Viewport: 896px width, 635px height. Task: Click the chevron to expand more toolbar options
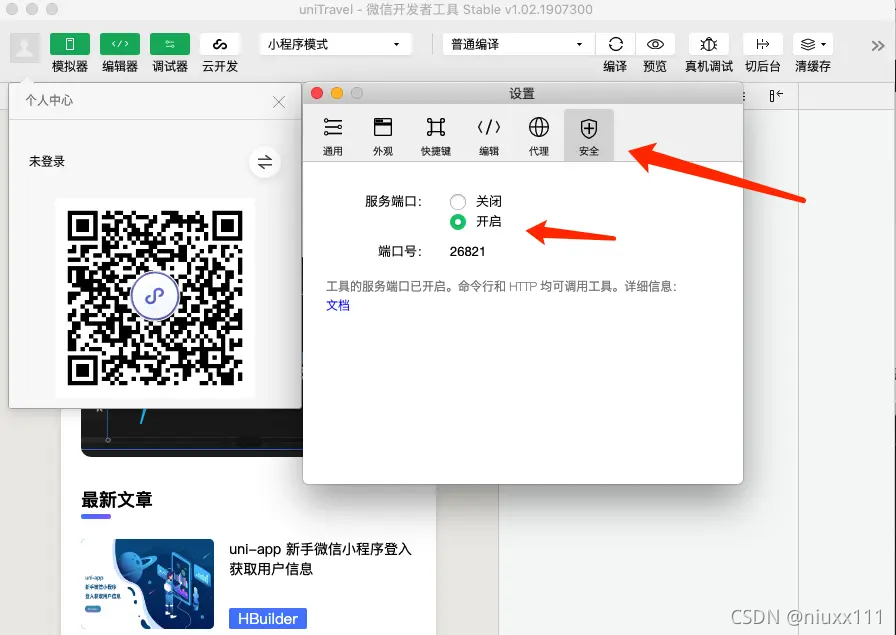point(878,44)
